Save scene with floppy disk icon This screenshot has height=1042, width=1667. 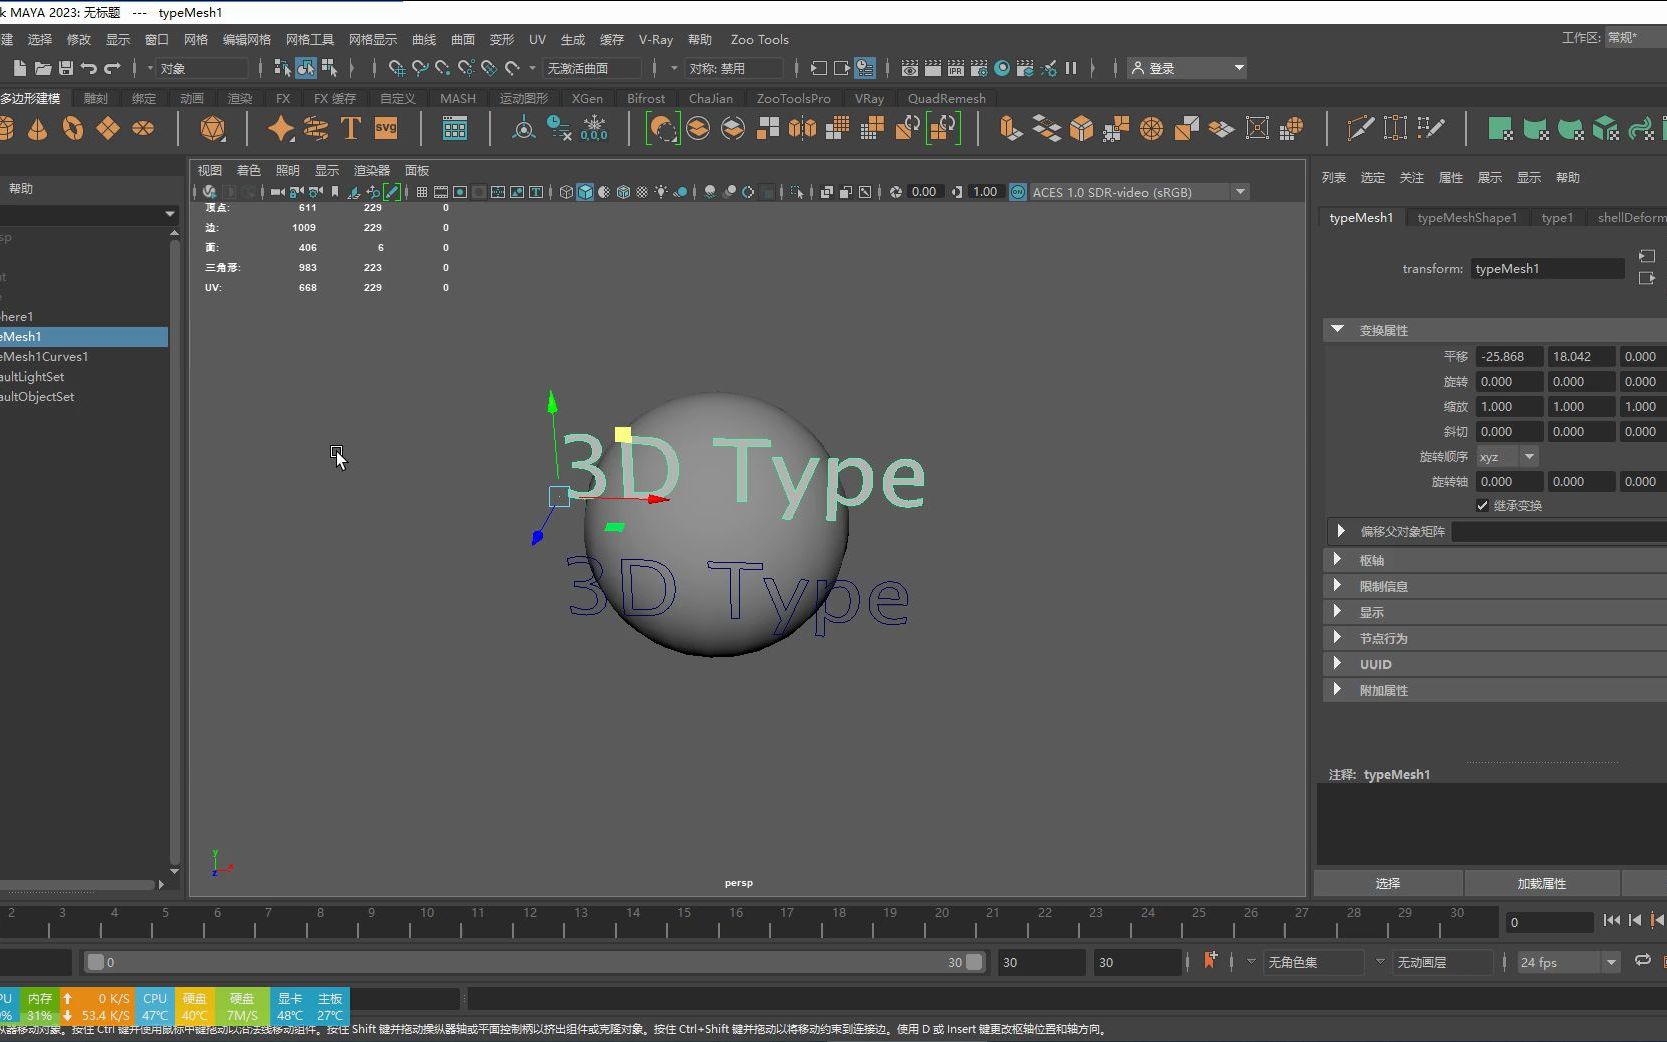[x=66, y=68]
